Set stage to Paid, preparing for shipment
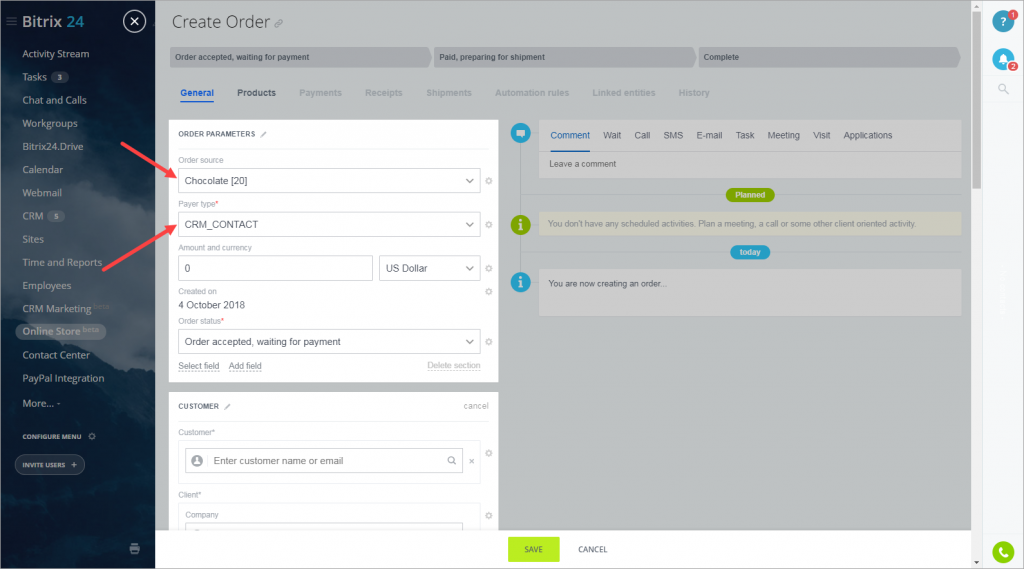 [x=564, y=57]
